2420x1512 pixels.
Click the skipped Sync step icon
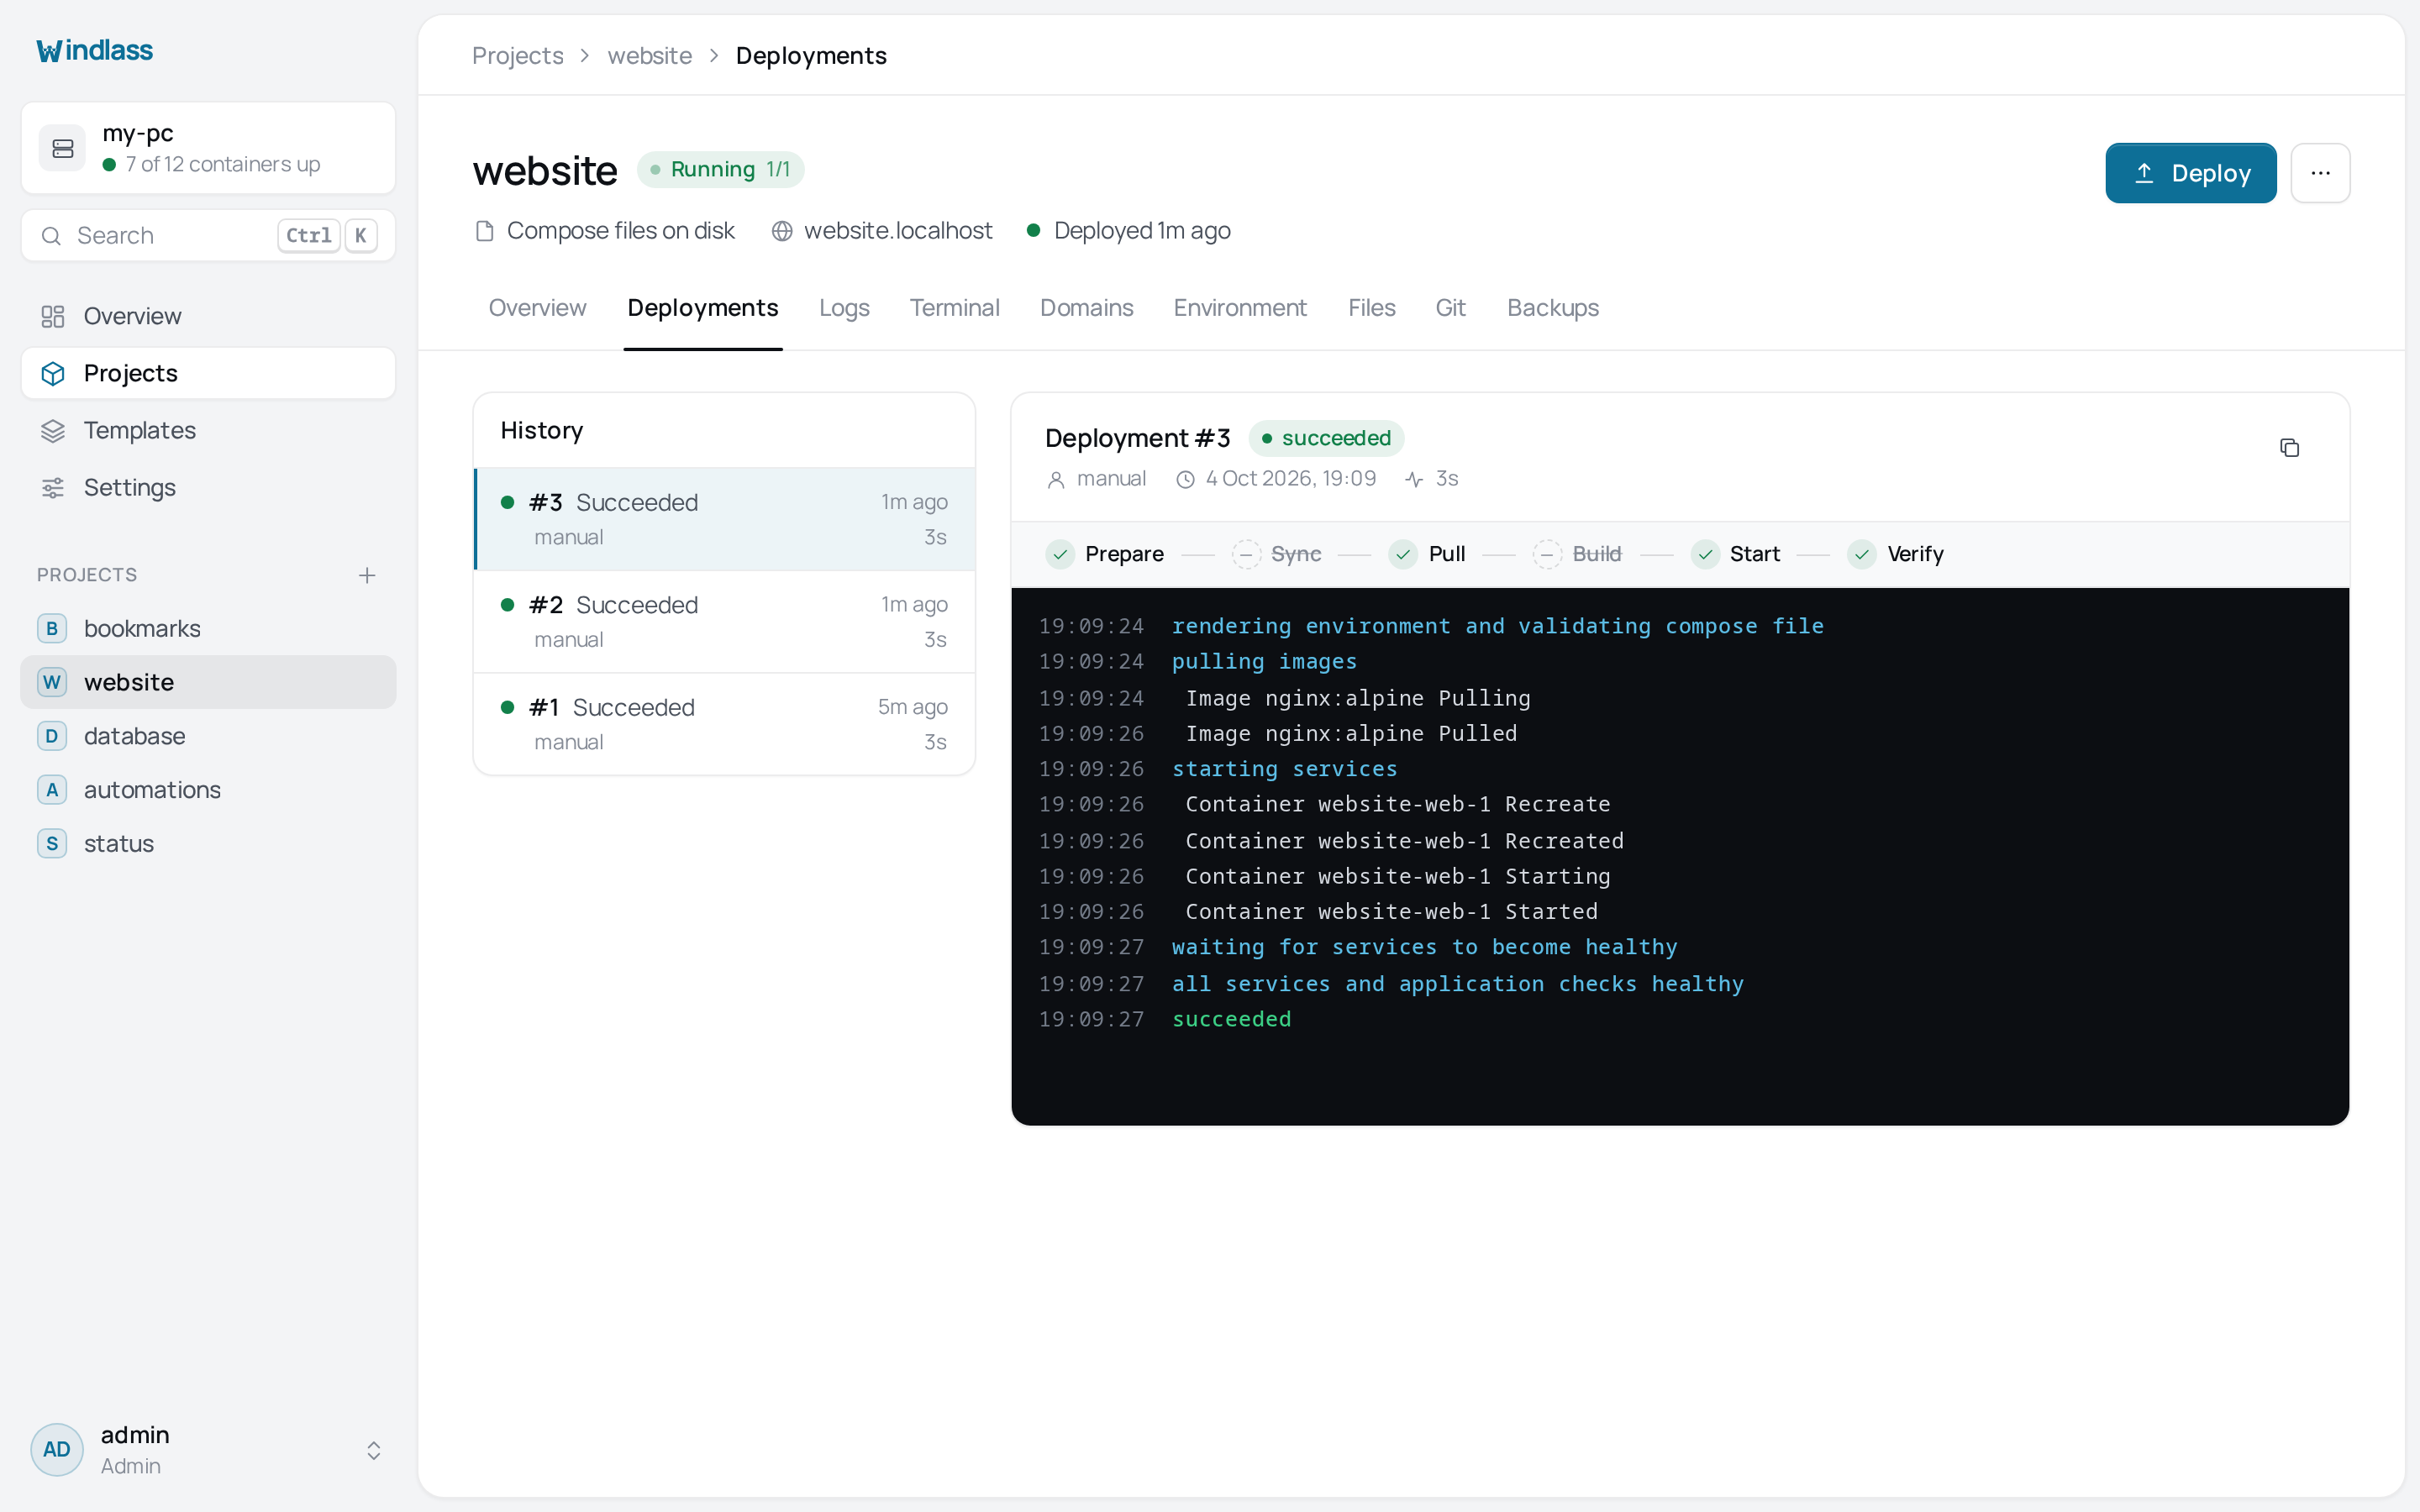pyautogui.click(x=1246, y=554)
